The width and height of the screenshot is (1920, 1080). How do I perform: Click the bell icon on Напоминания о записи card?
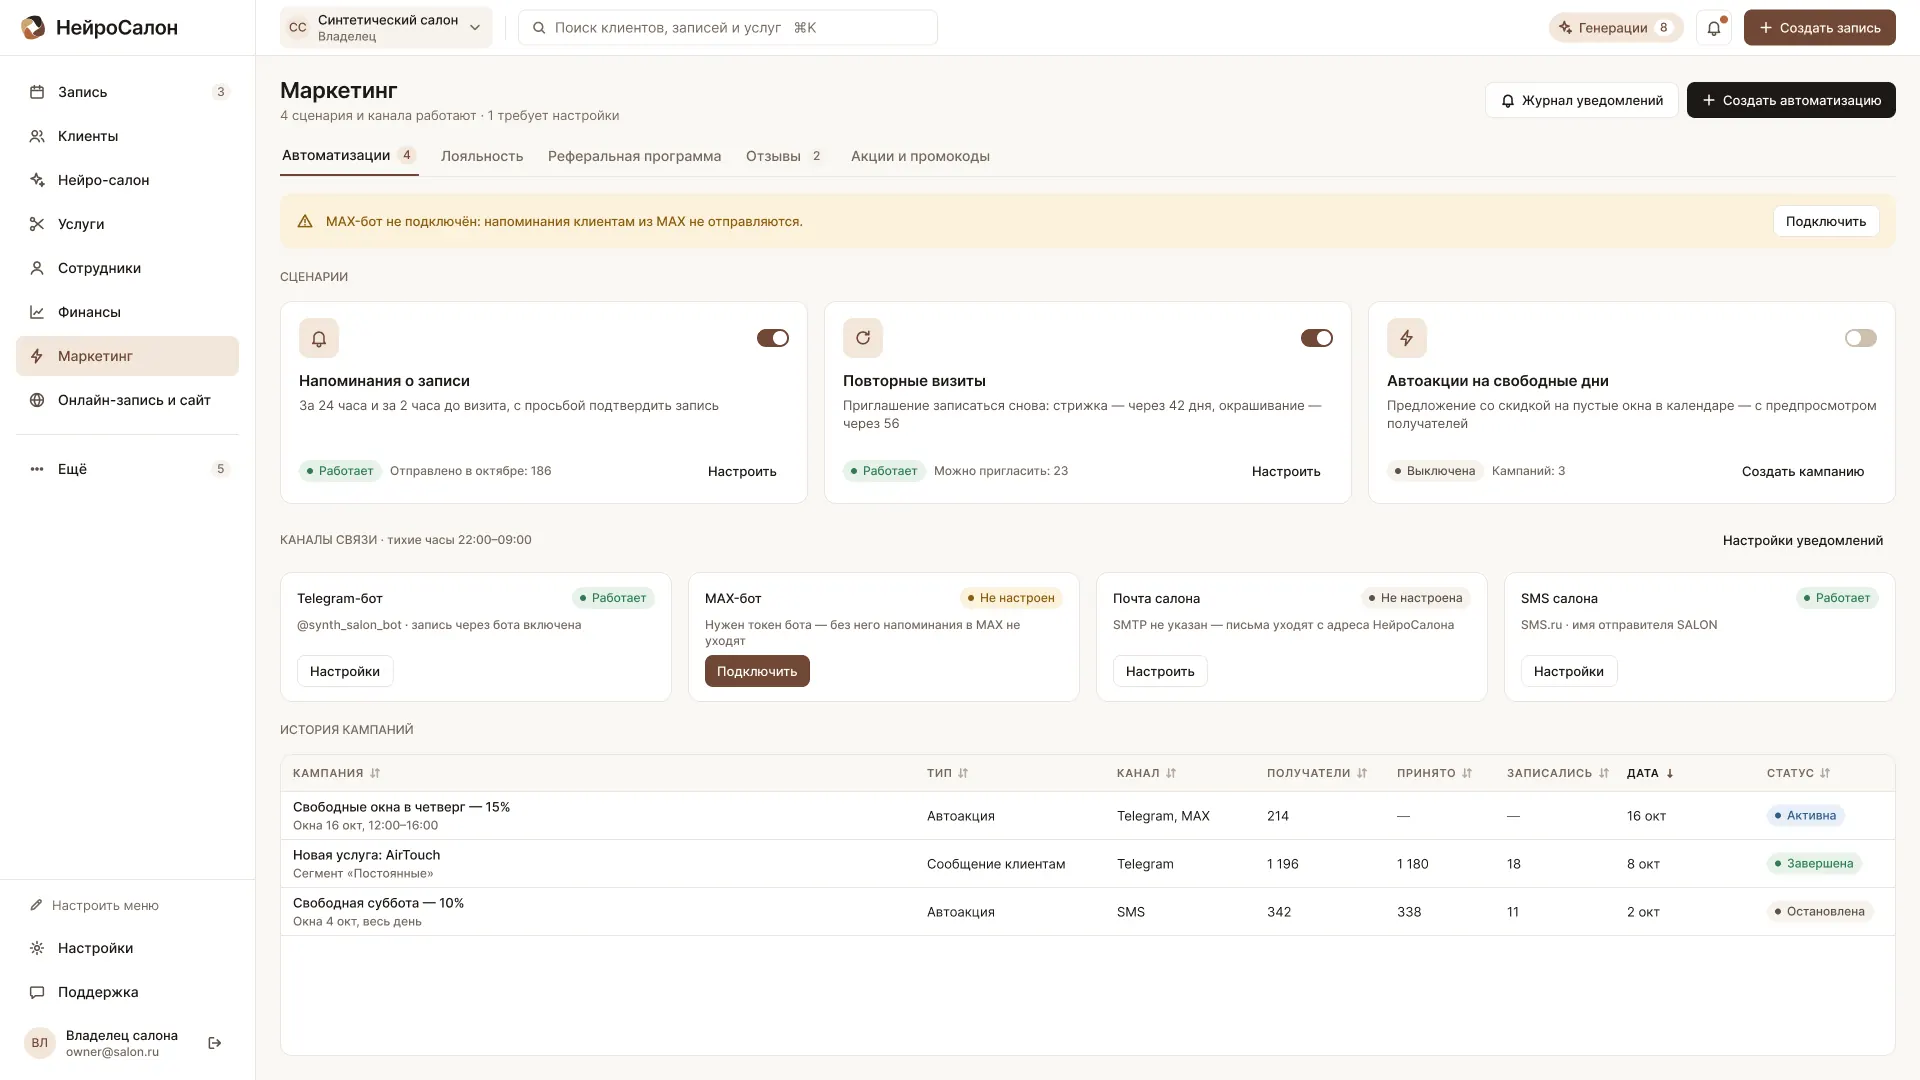(319, 338)
